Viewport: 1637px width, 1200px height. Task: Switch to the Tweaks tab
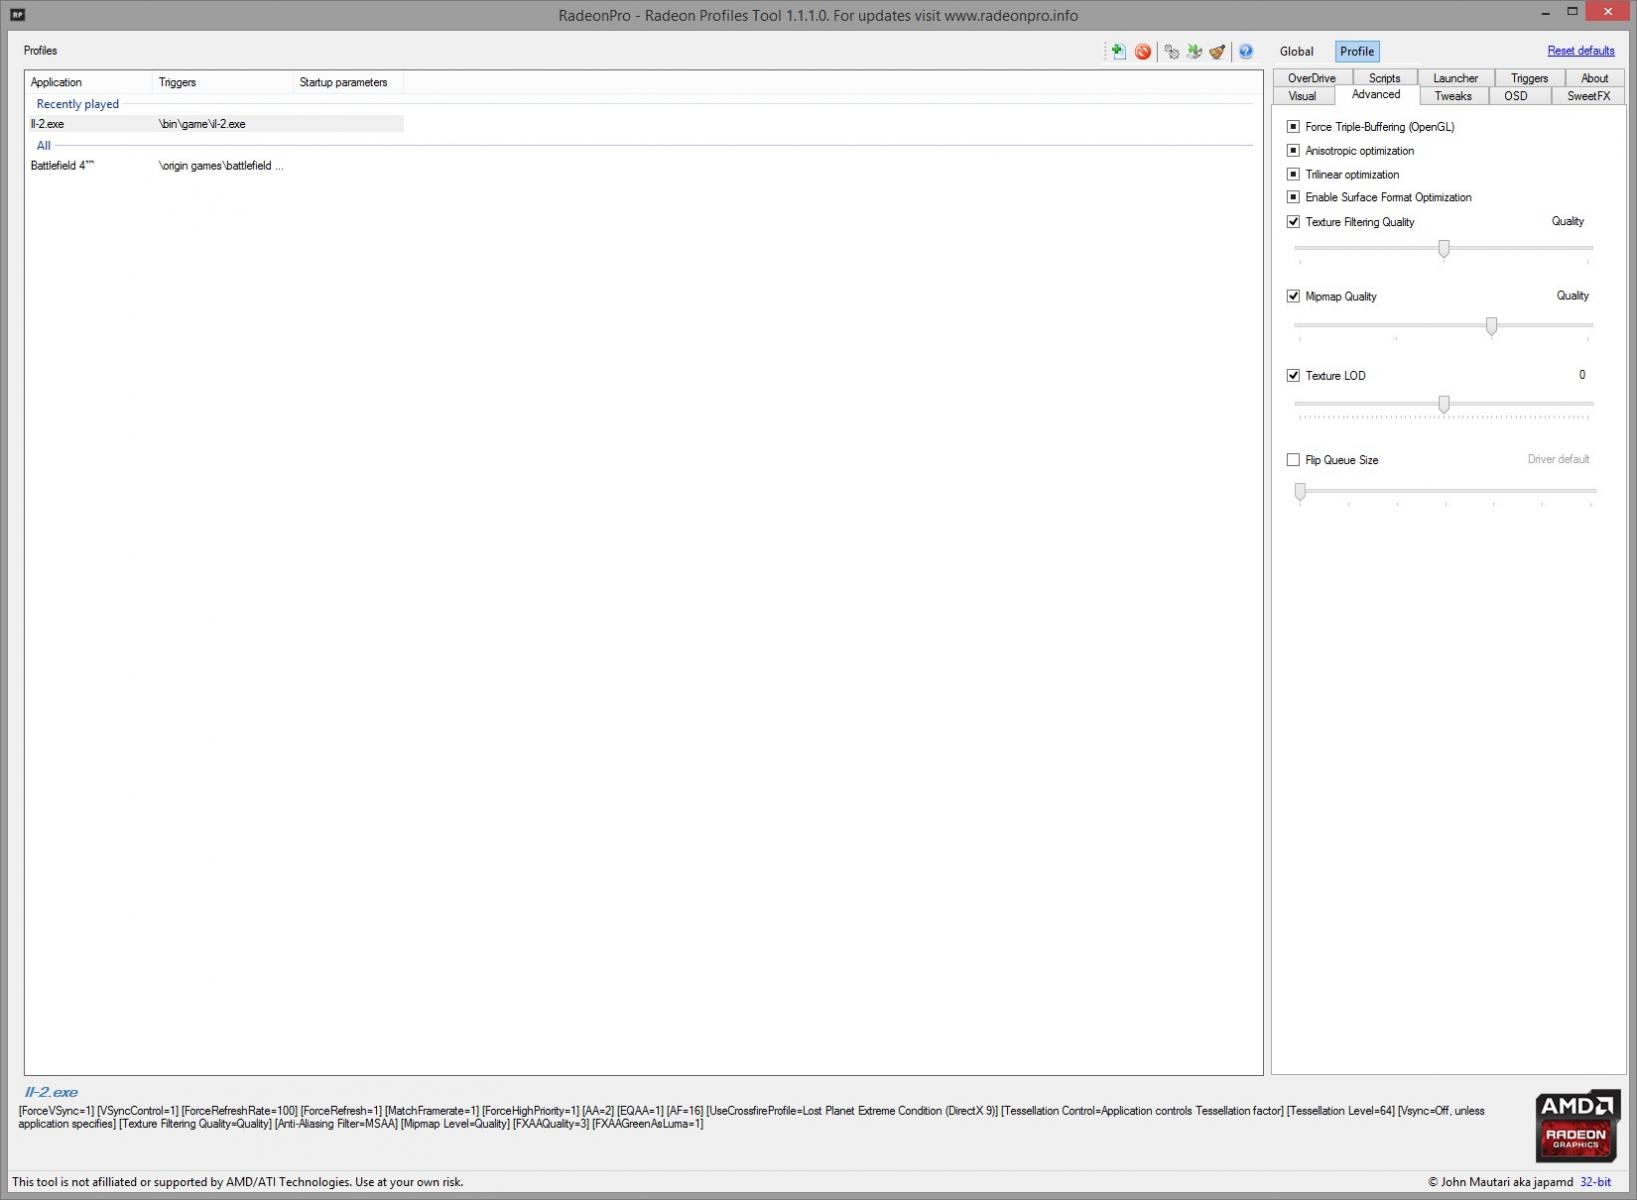pos(1453,96)
